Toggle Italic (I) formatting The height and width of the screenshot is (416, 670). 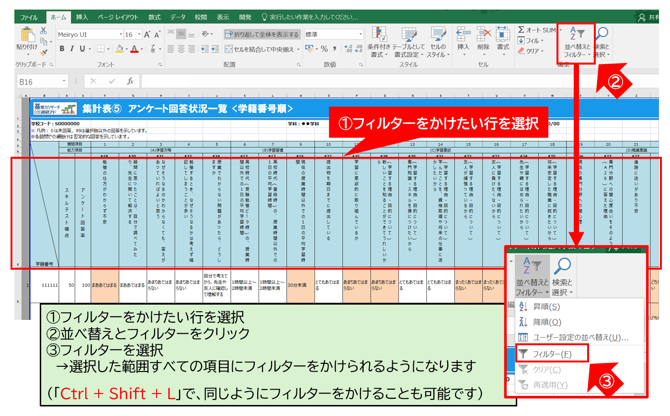(72, 49)
